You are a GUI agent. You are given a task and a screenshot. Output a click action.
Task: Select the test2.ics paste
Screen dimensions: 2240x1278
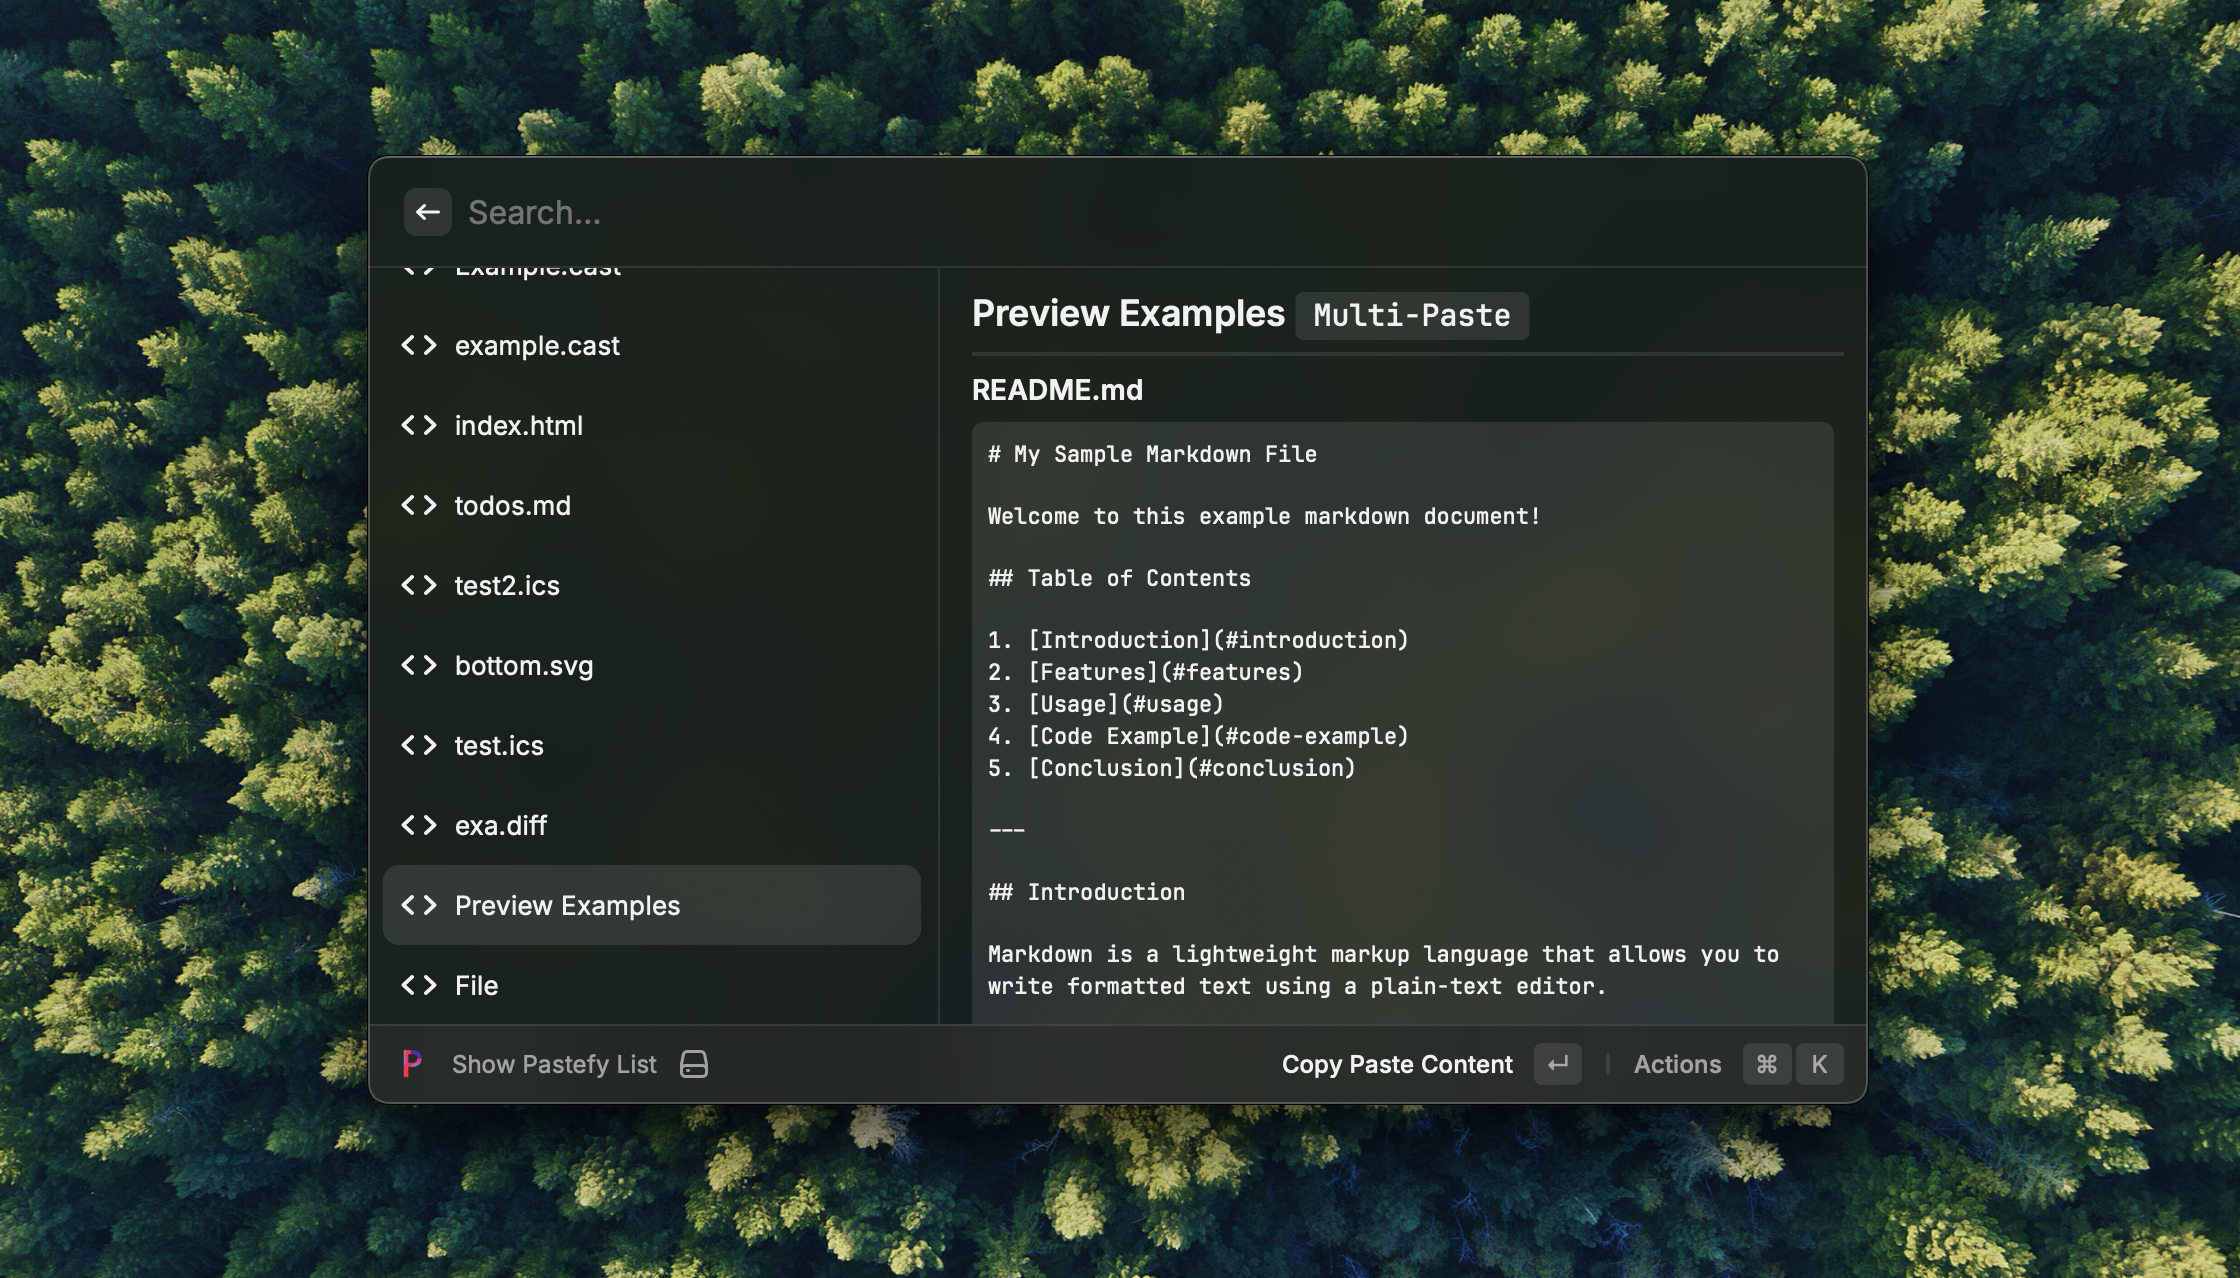pos(507,586)
